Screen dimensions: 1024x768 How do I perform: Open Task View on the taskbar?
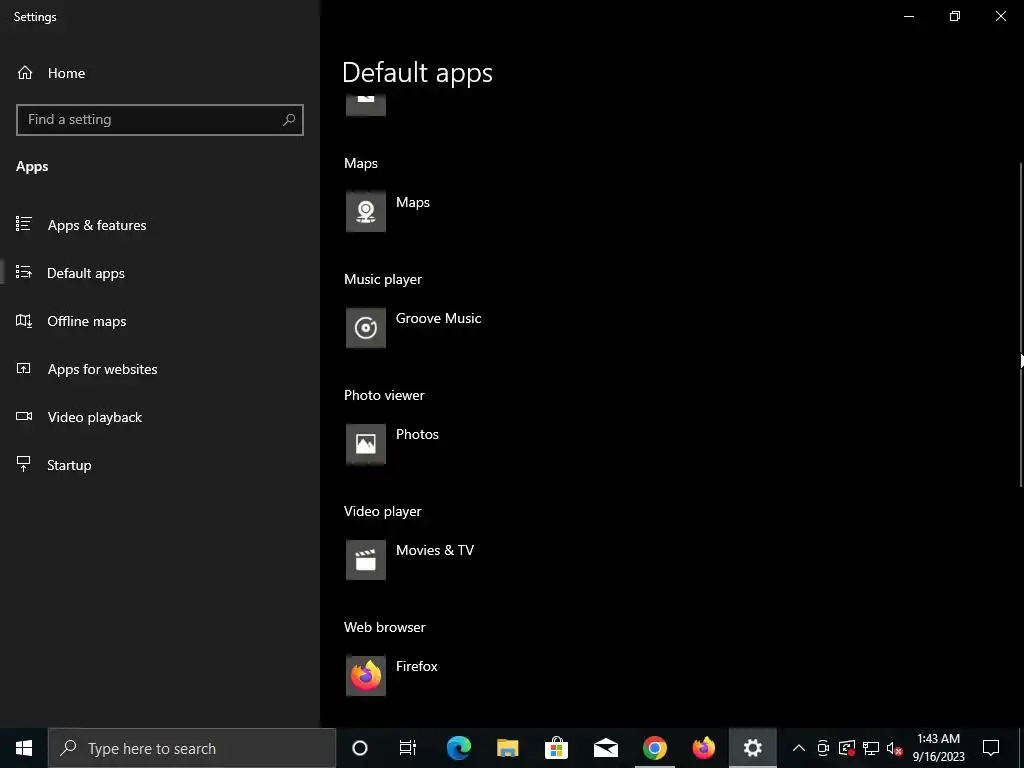[x=408, y=748]
